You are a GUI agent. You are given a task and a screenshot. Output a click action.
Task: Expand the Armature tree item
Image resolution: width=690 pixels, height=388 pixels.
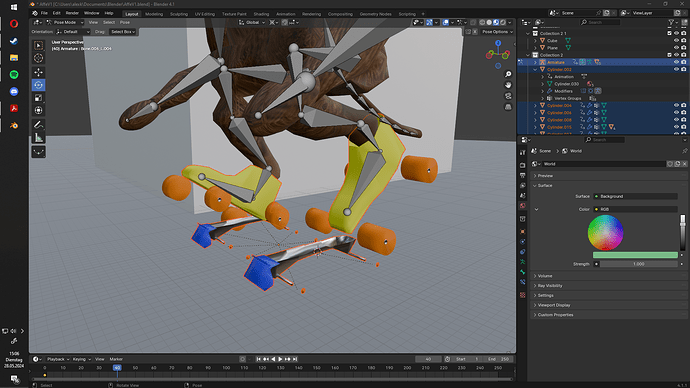535,62
